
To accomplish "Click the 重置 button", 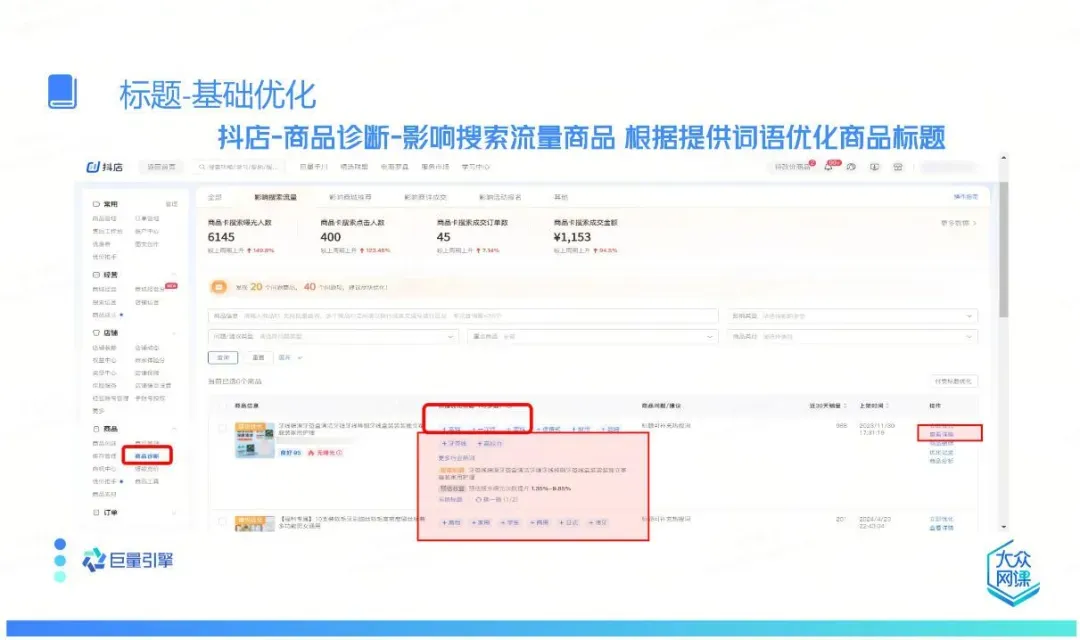I will tap(258, 358).
